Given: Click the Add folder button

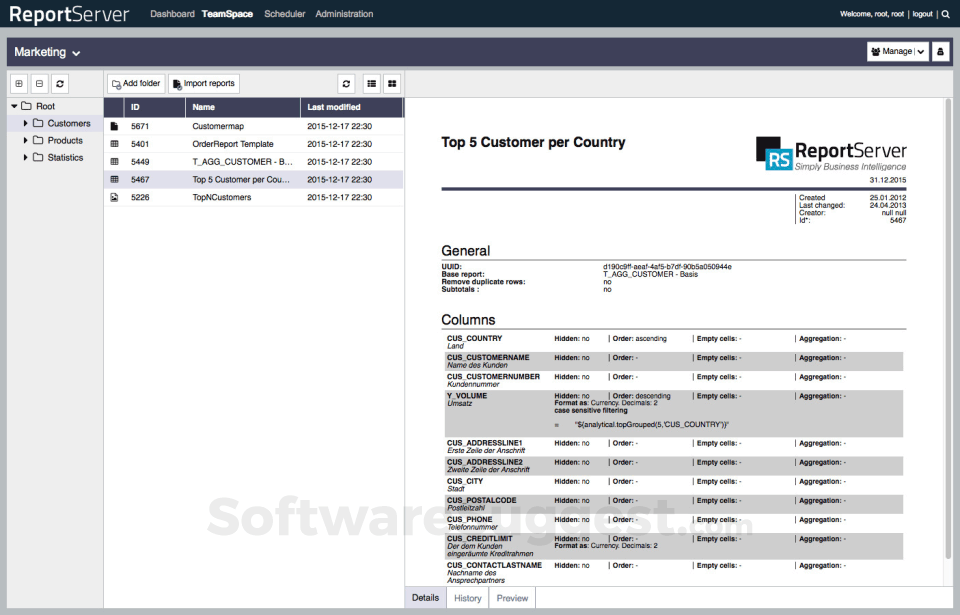Looking at the screenshot, I should click(135, 83).
